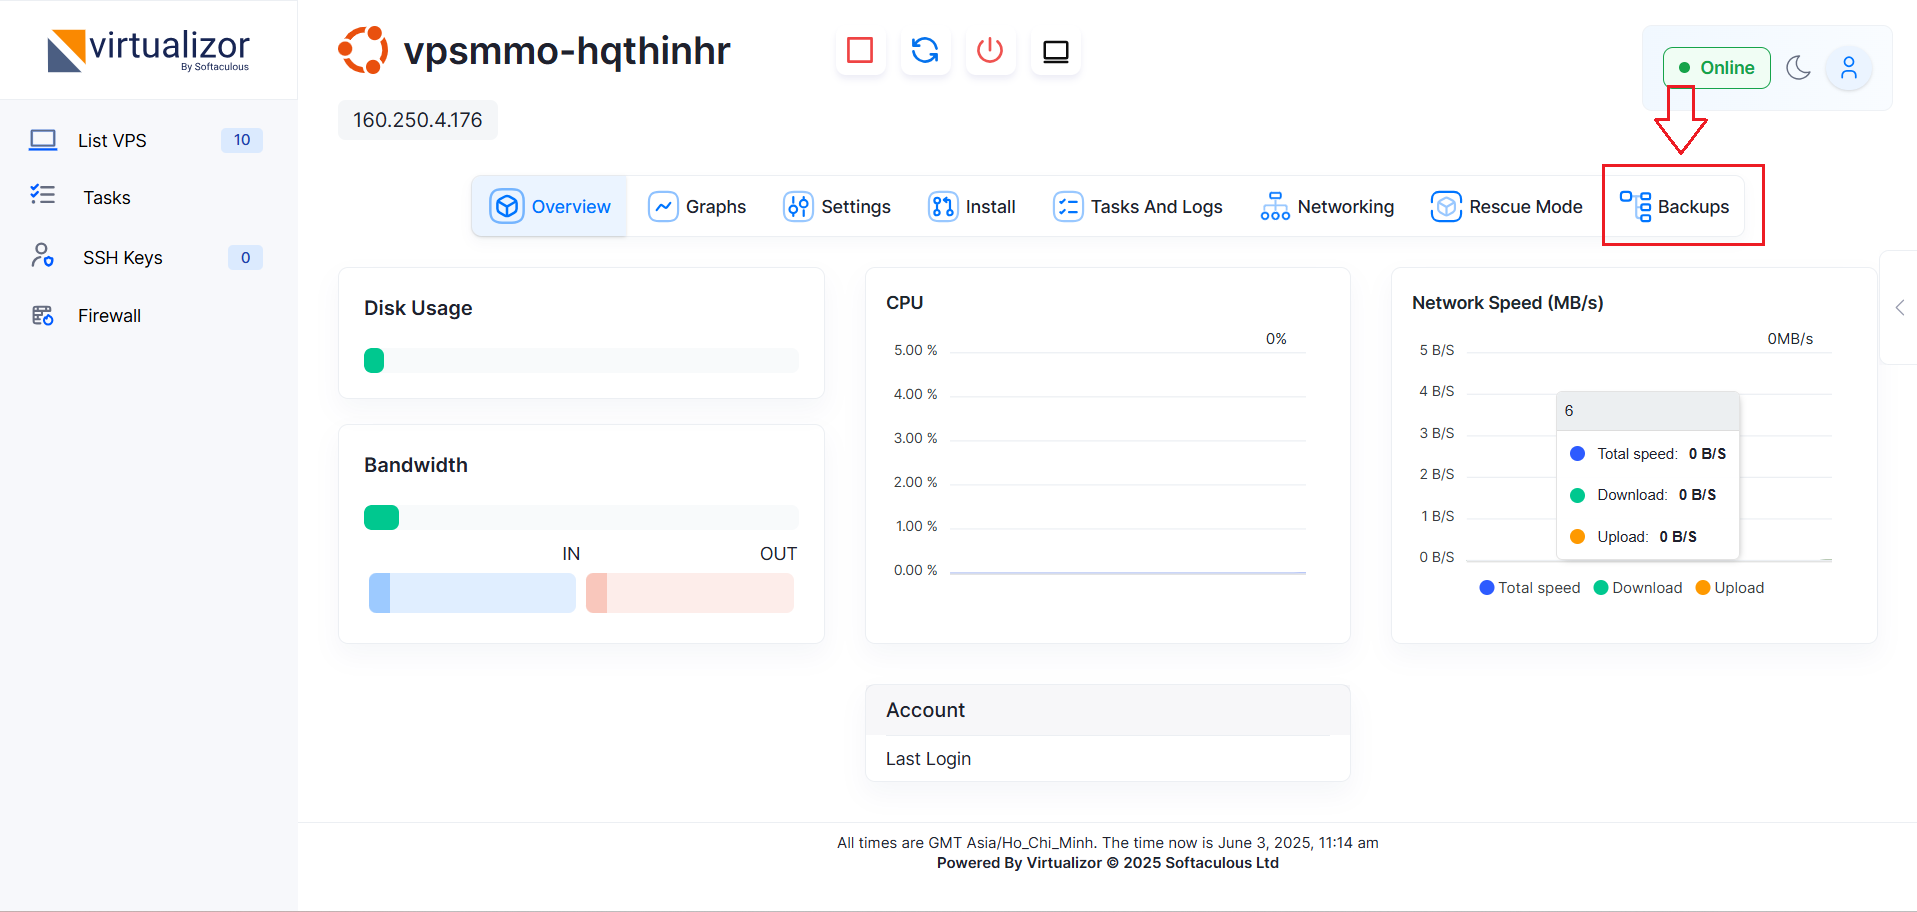1917x912 pixels.
Task: Click the blue Restart VPS icon
Action: coord(925,50)
